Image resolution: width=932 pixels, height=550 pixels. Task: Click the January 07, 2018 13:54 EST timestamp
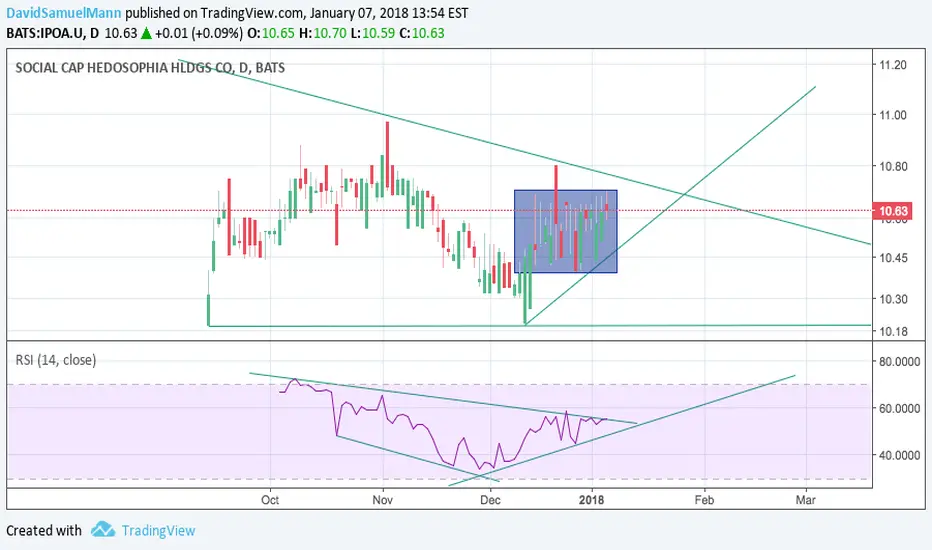[x=389, y=12]
